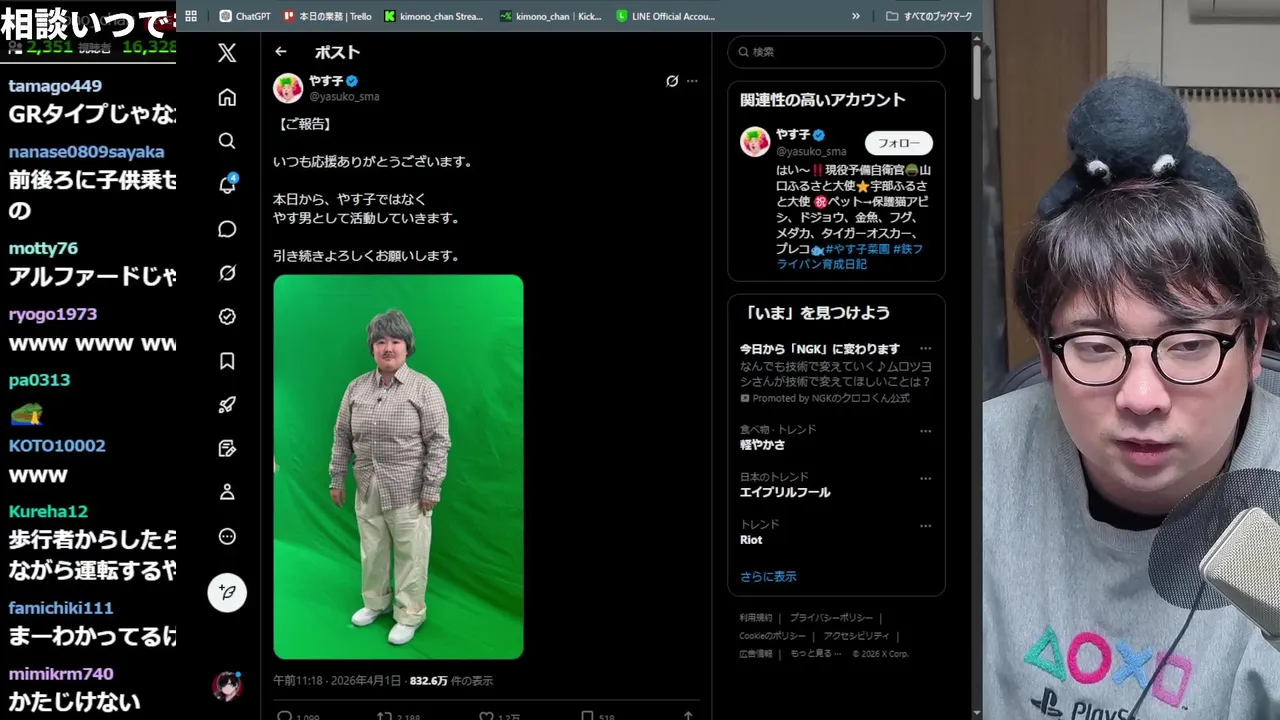Open the 今日から「NGK」に変わります promoted item
Screen dimensions: 1280x720
click(x=820, y=349)
